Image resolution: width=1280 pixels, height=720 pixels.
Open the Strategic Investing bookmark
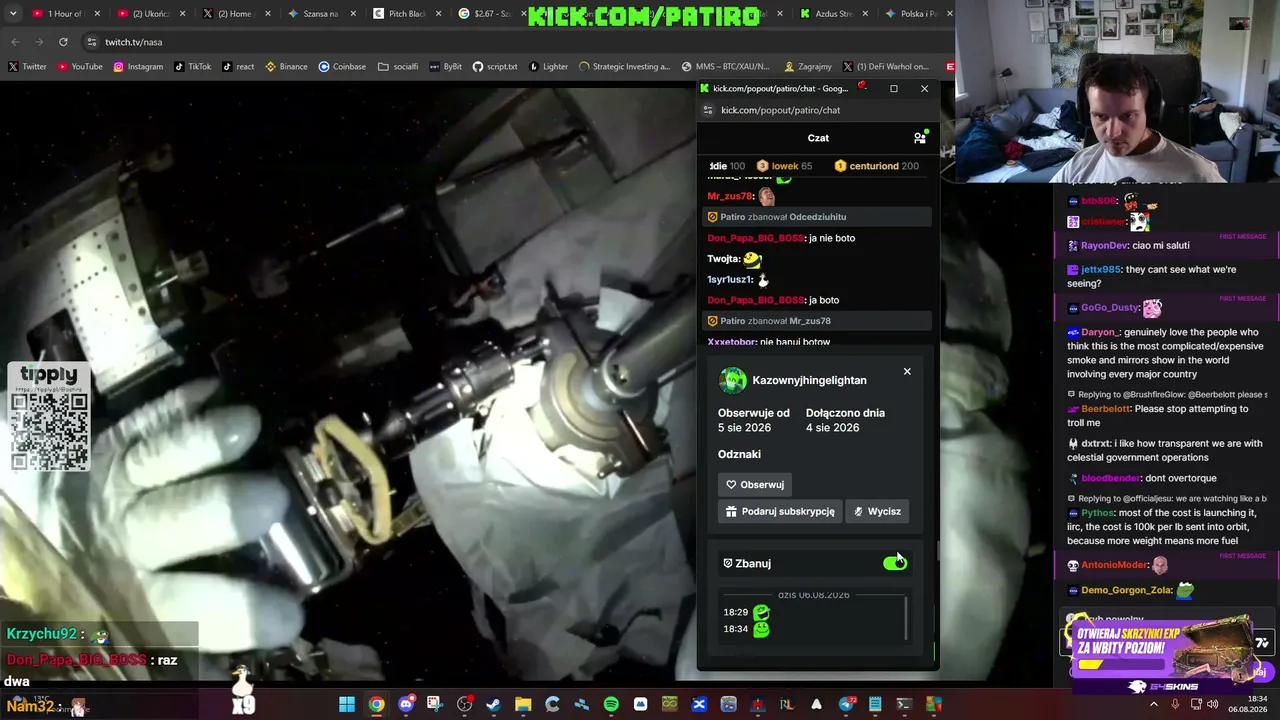click(x=624, y=67)
